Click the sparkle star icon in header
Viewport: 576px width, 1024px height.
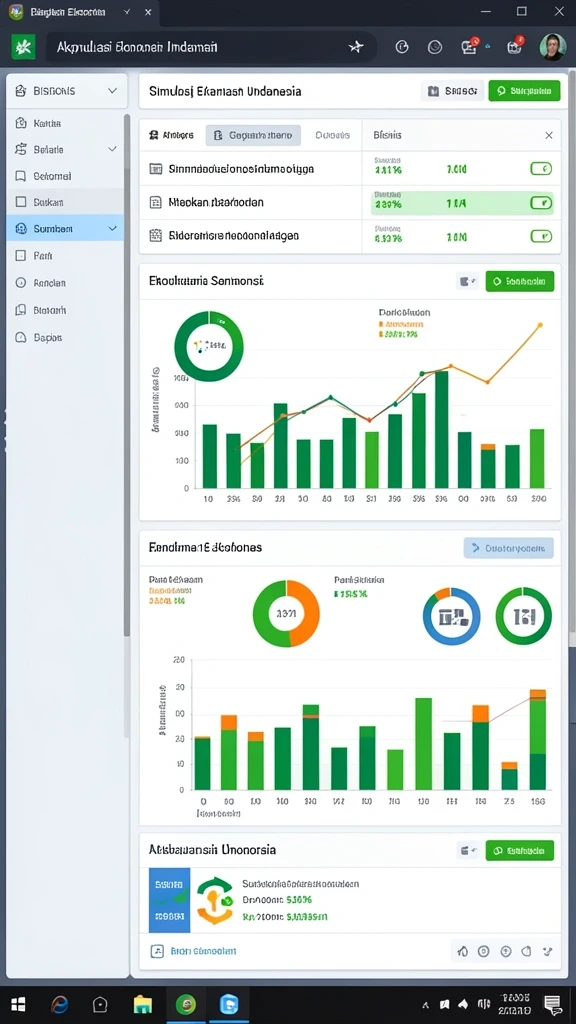356,47
